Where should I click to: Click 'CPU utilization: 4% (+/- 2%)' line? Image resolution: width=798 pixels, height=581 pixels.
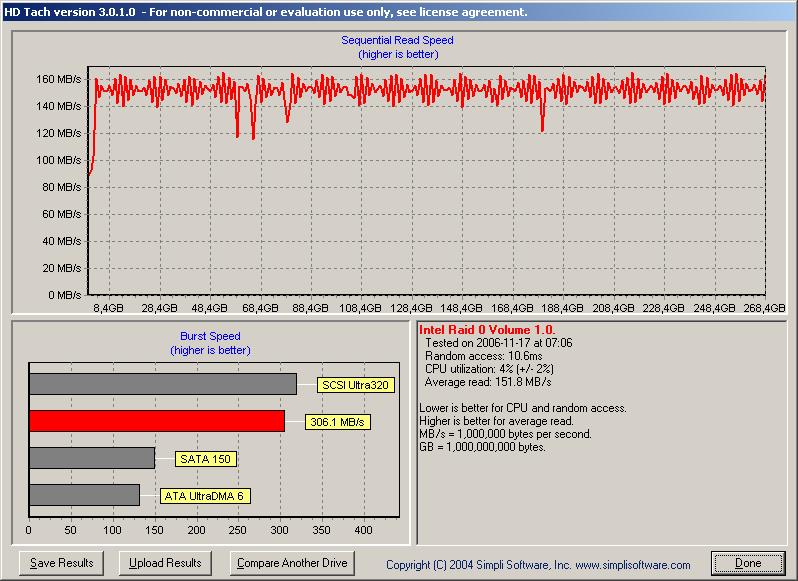click(x=490, y=369)
